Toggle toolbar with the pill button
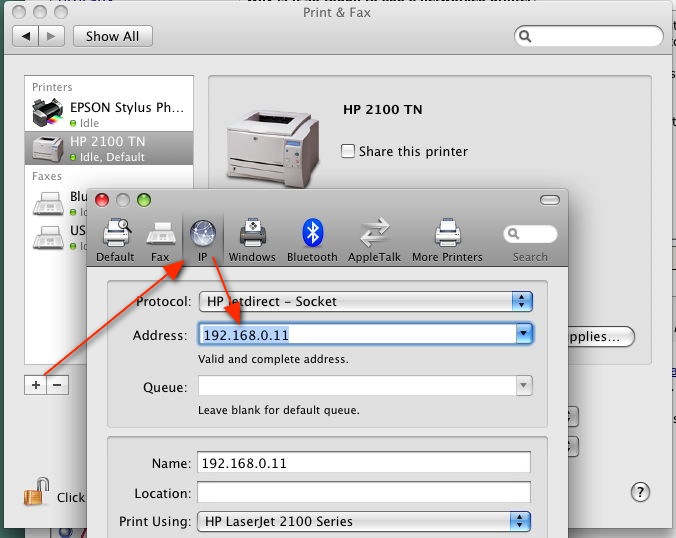The height and width of the screenshot is (538, 676). pos(550,200)
